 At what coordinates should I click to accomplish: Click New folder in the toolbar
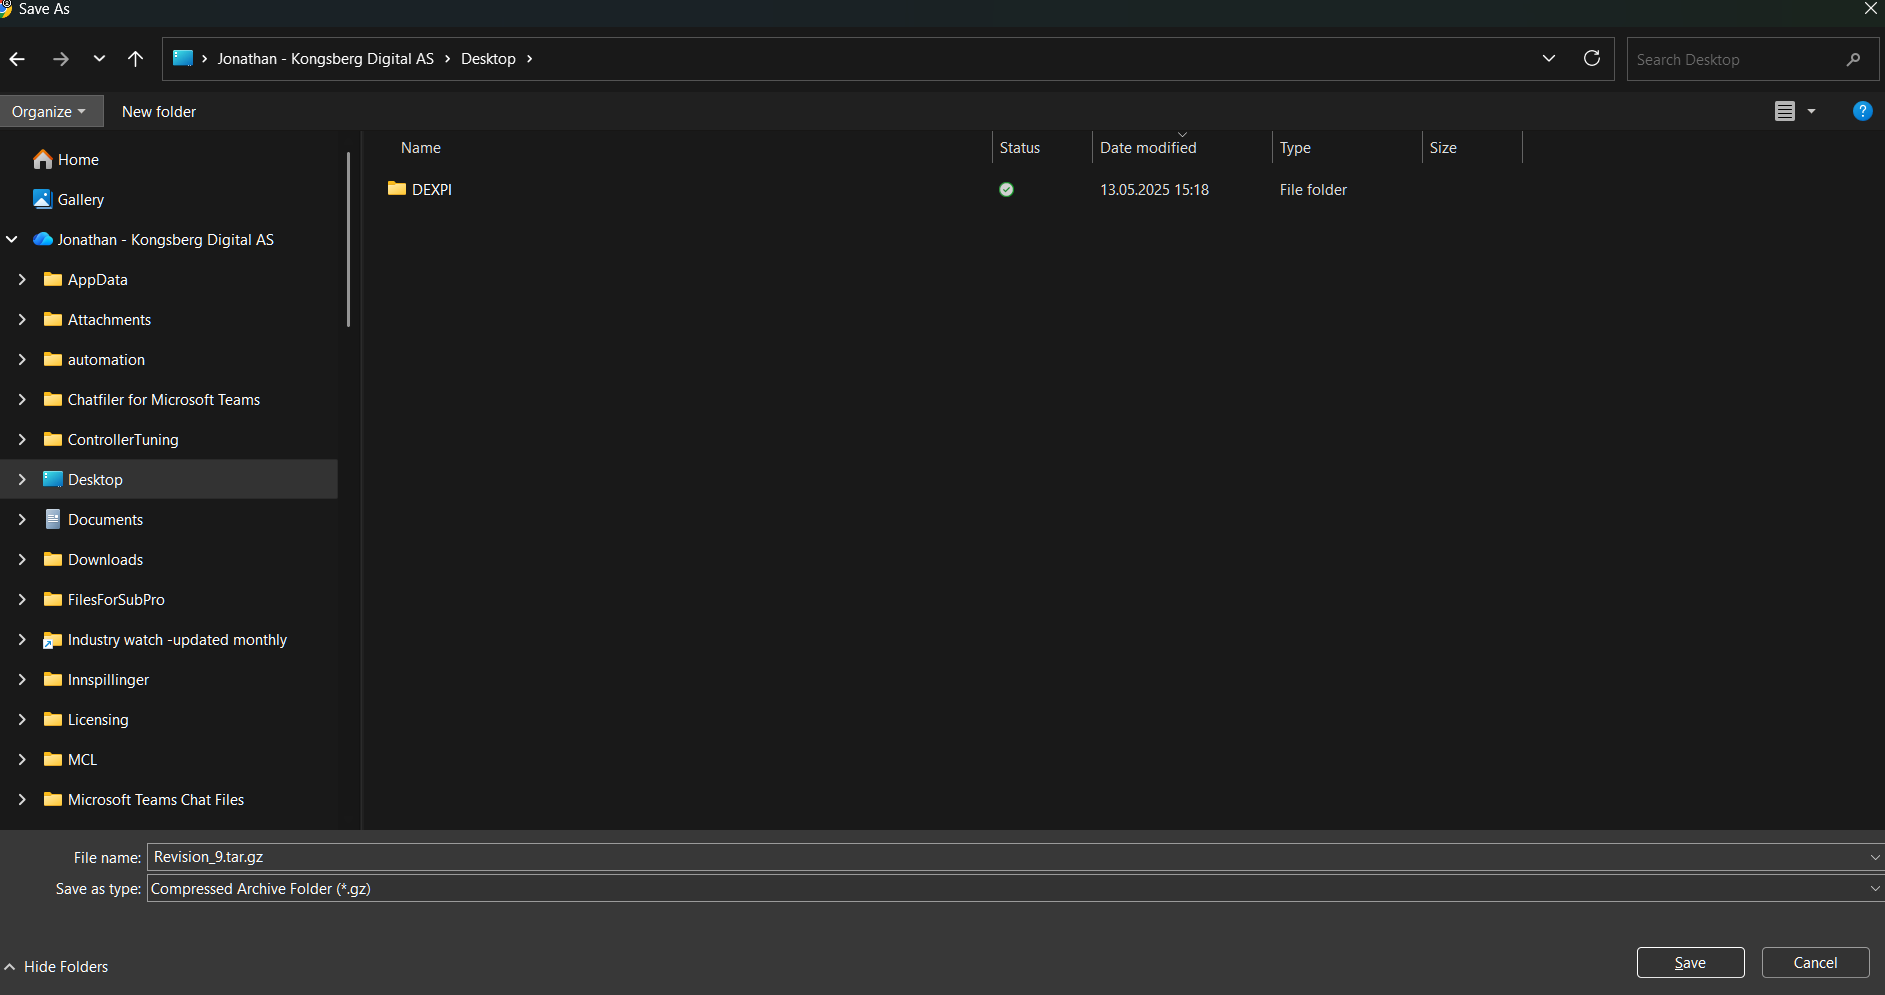click(x=159, y=112)
